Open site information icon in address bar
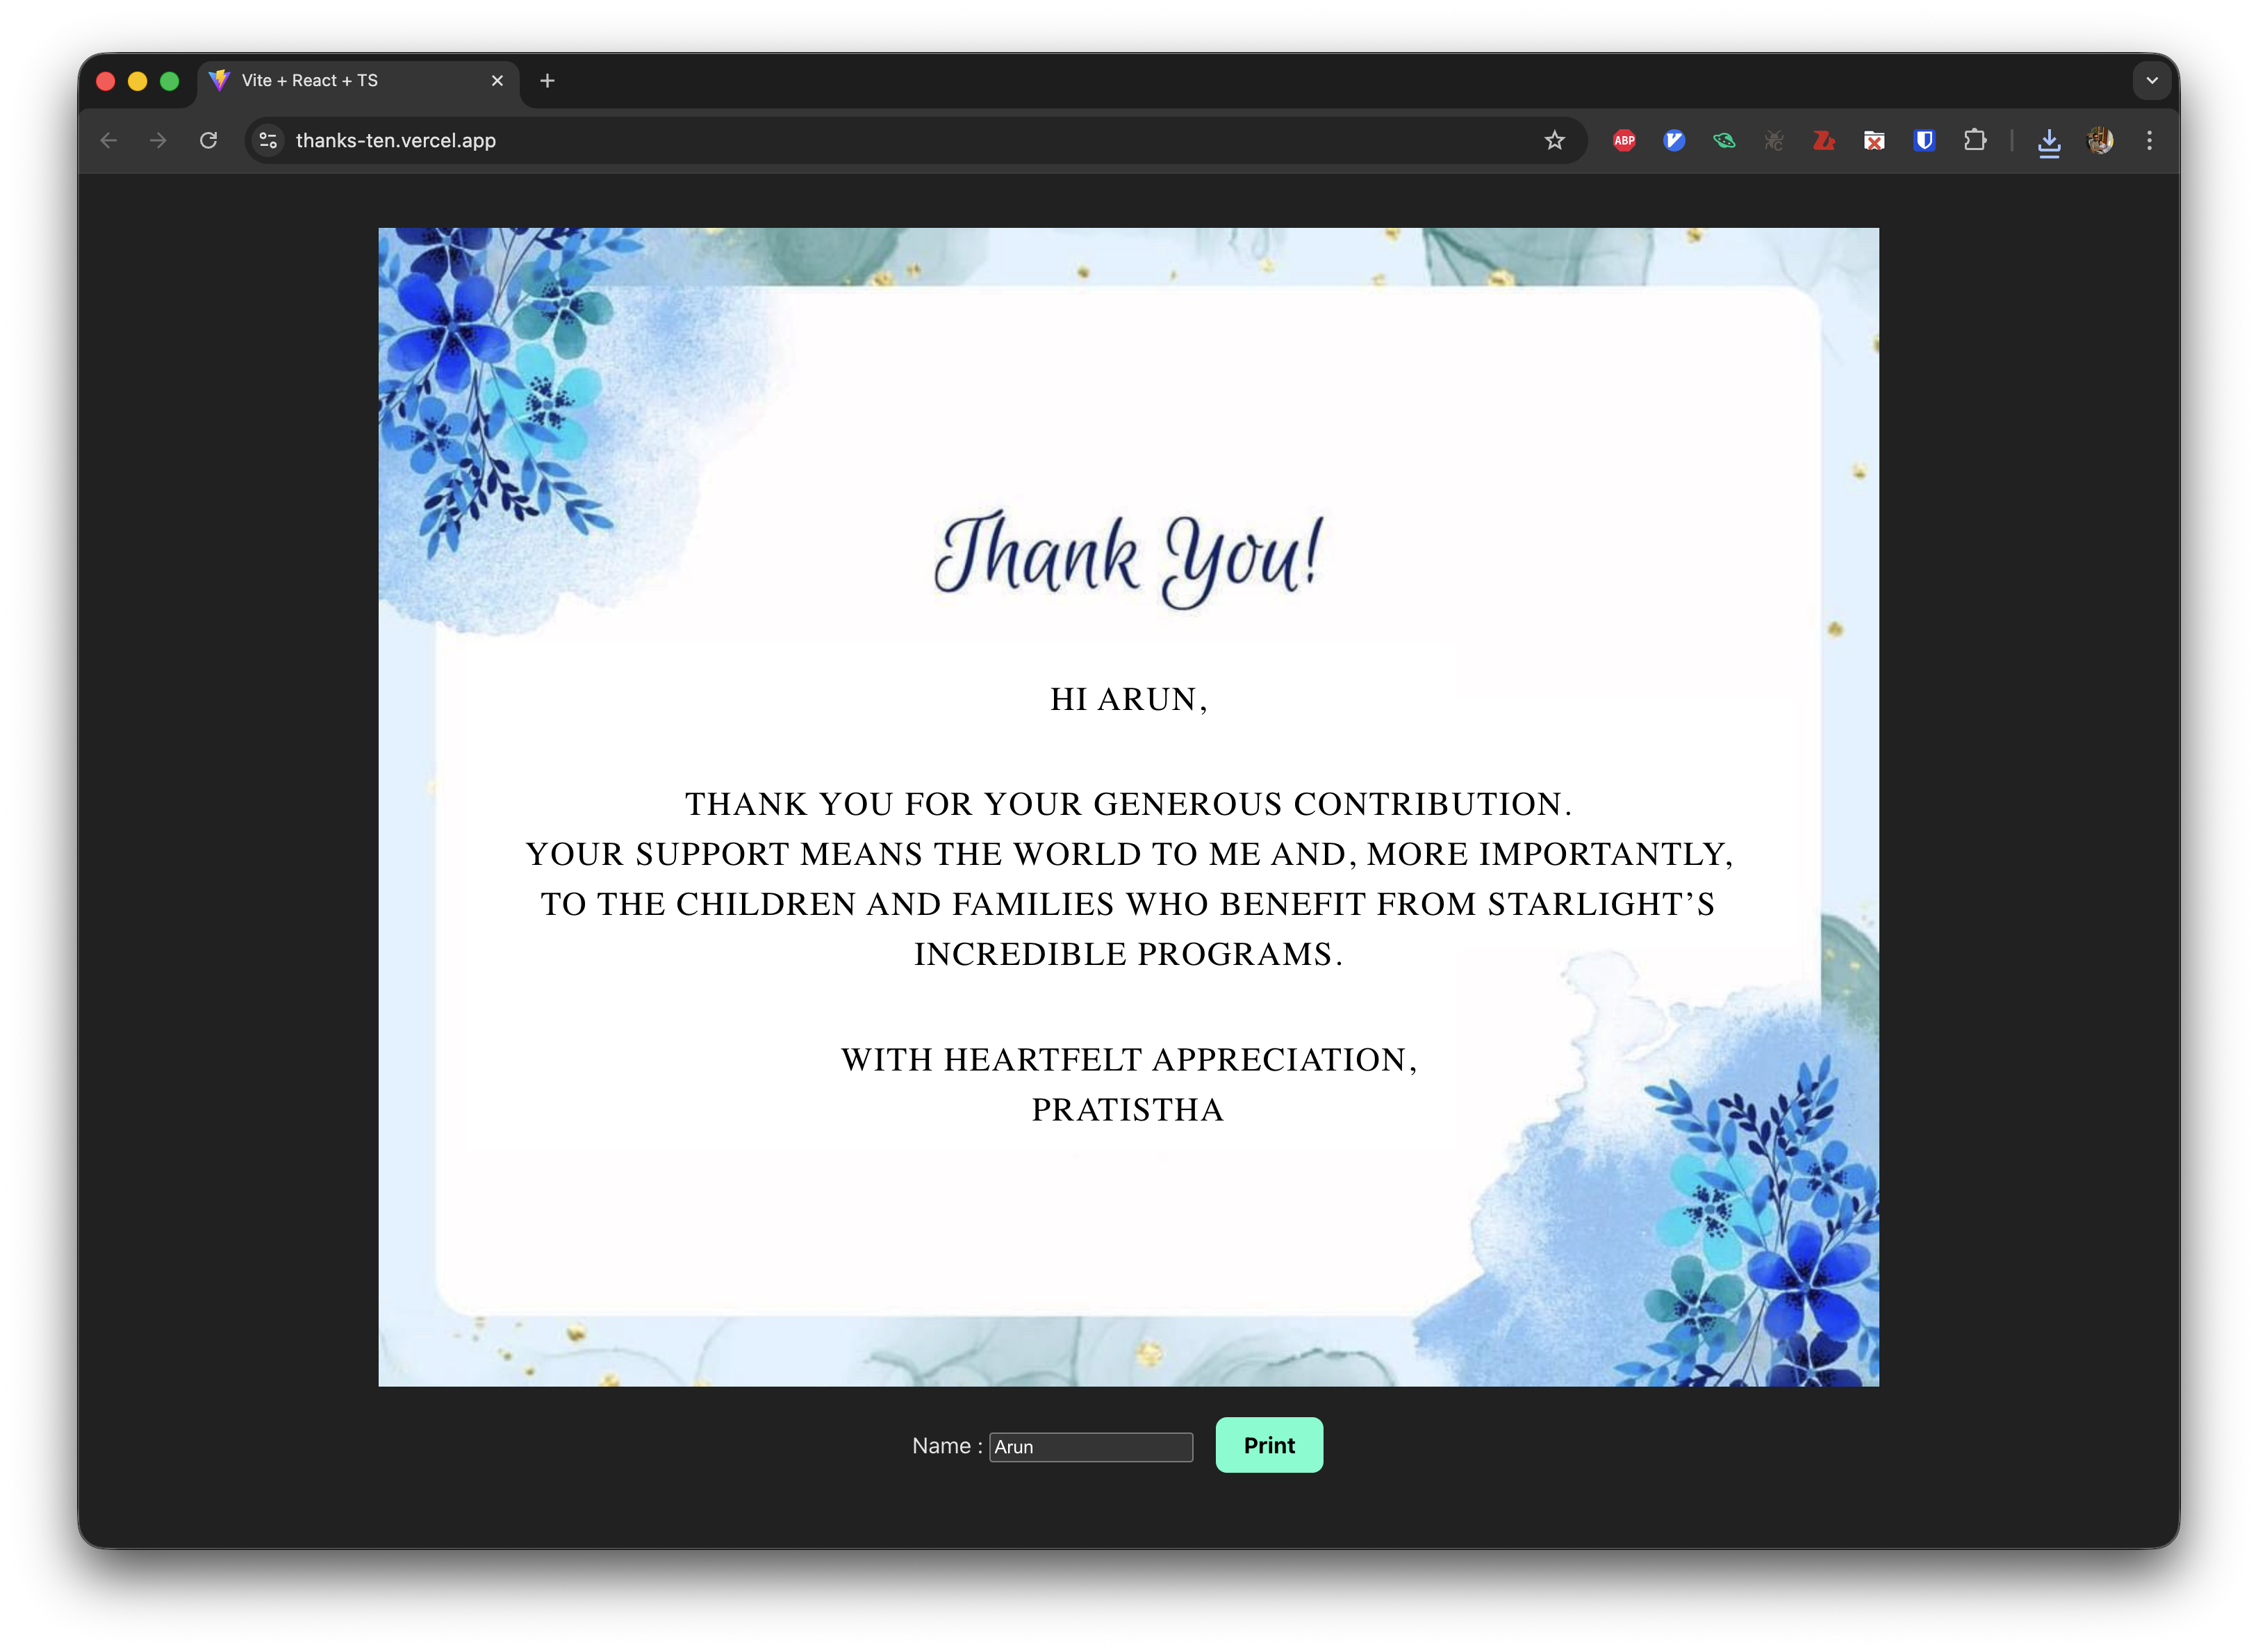The width and height of the screenshot is (2258, 1652). click(x=268, y=141)
